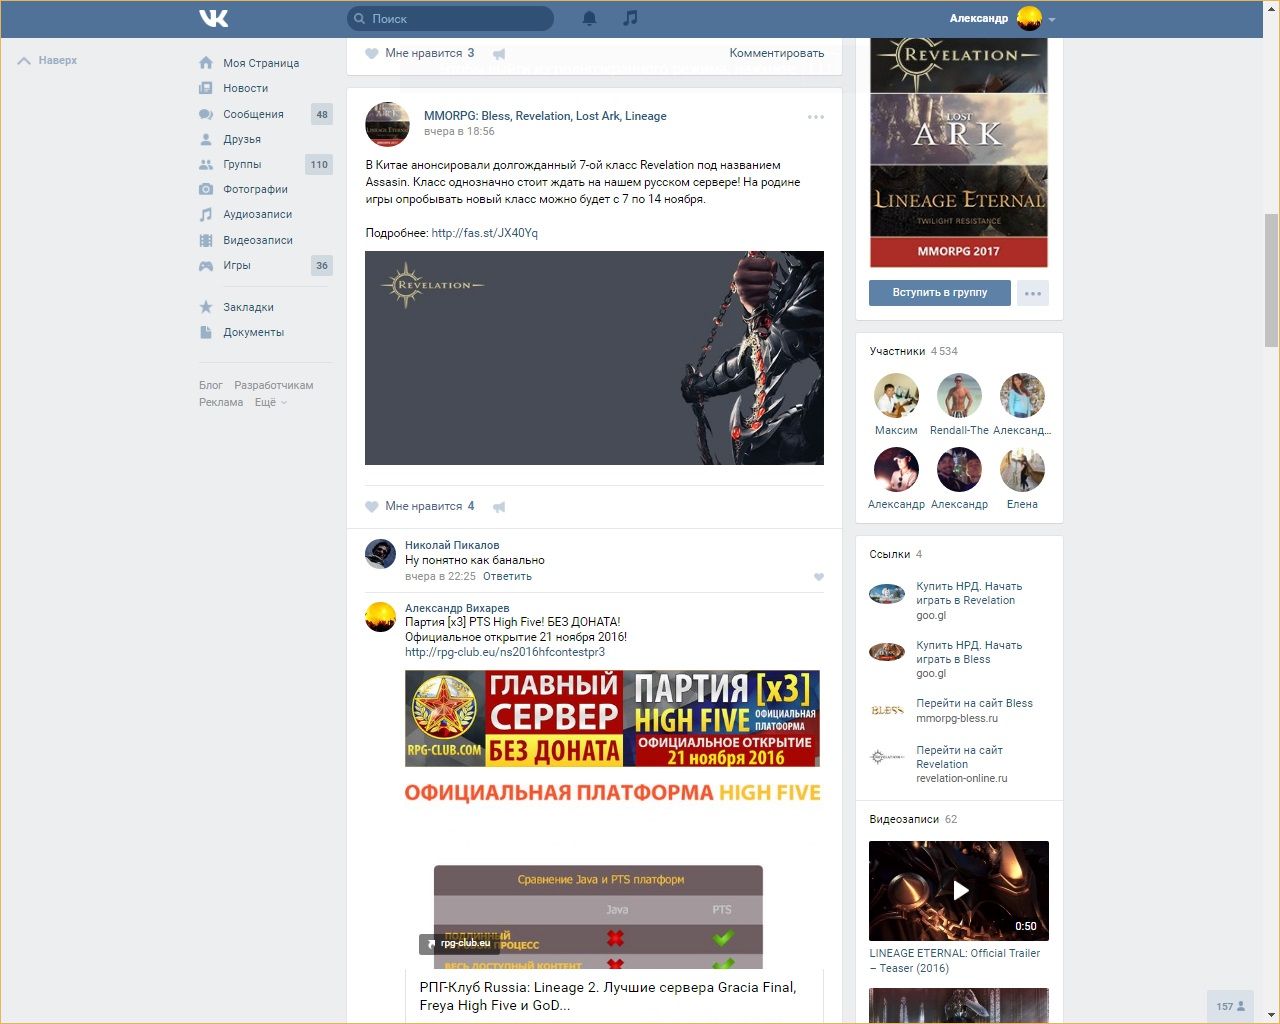Open MMORPG: Bless, Revelation, Lost Ark, Lineage title
Screen dimensions: 1280x1024
[545, 116]
